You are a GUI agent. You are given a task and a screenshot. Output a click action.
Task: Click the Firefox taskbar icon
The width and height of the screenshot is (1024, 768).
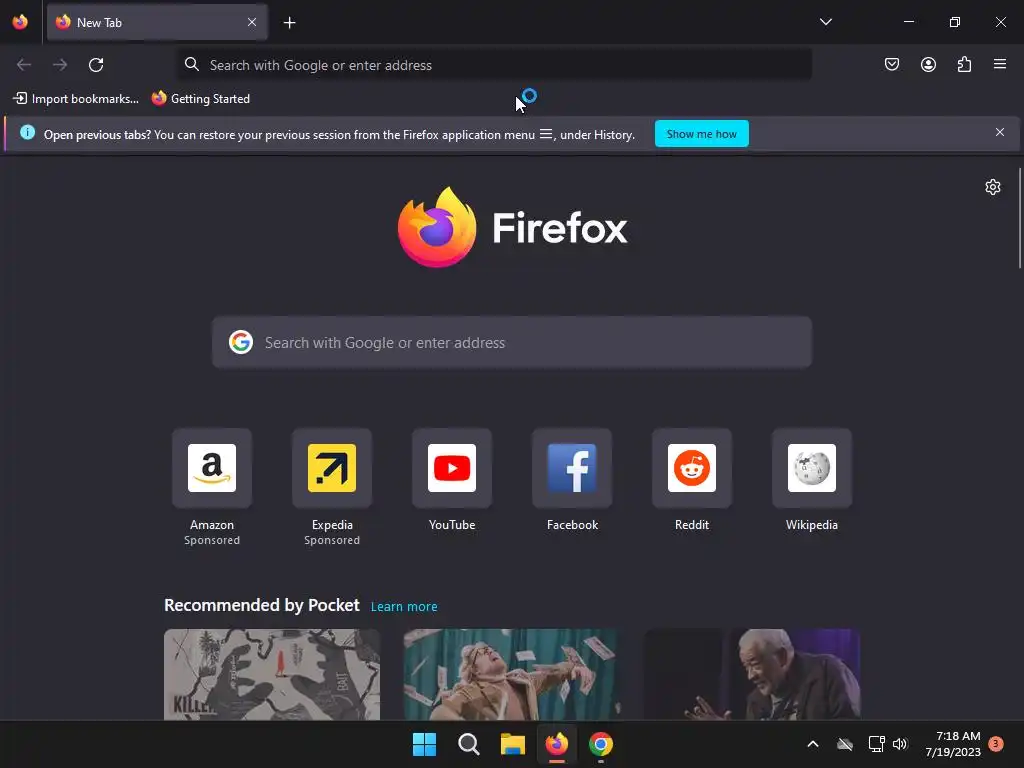[x=556, y=744]
